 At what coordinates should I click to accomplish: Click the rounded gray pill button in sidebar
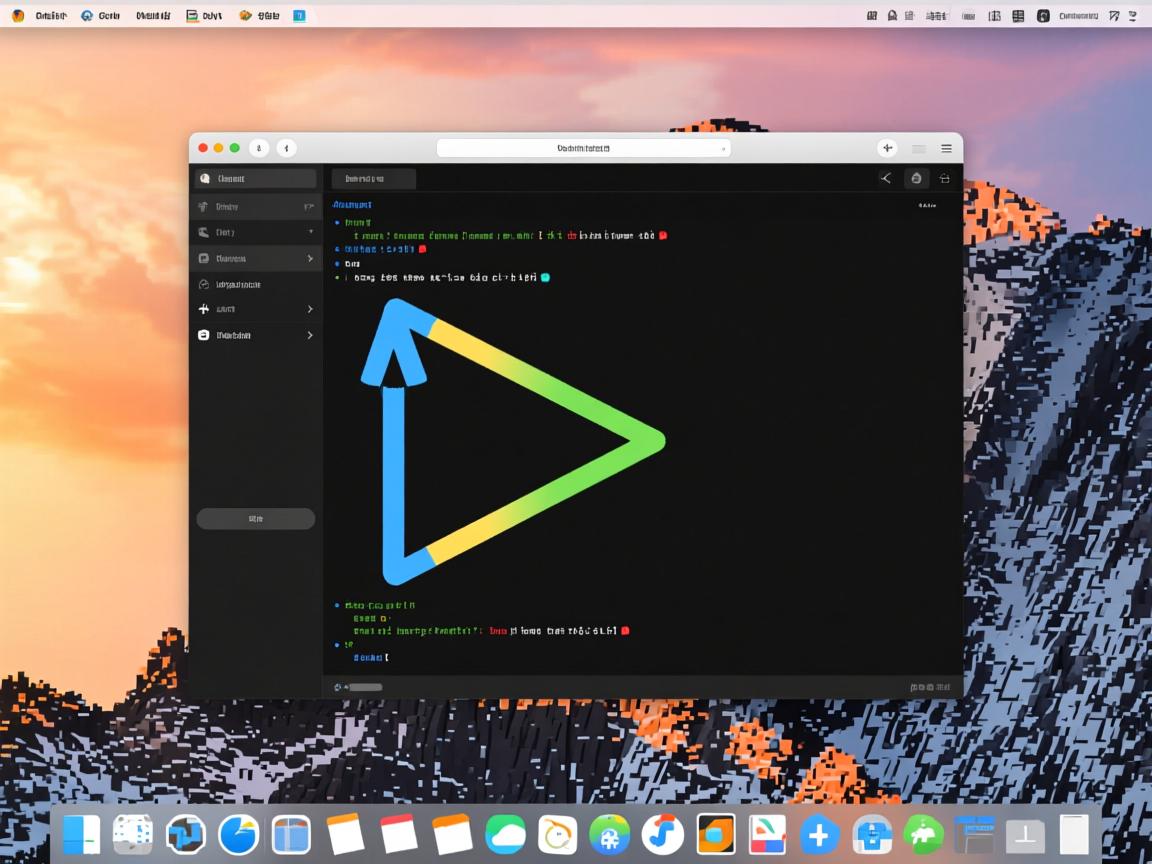255,518
